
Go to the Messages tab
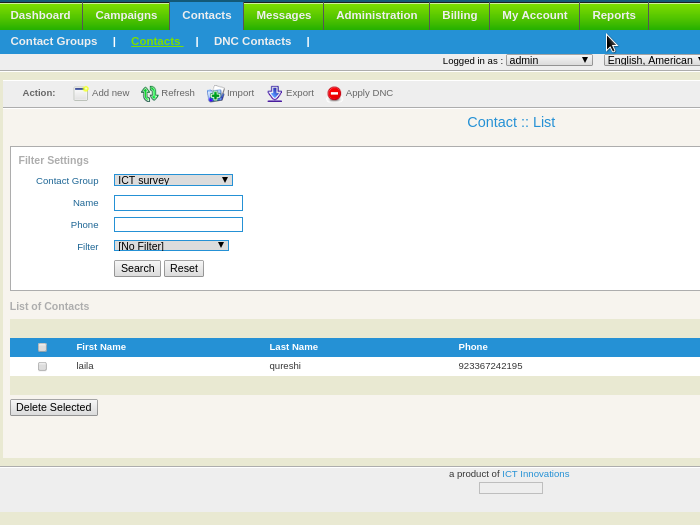284,15
